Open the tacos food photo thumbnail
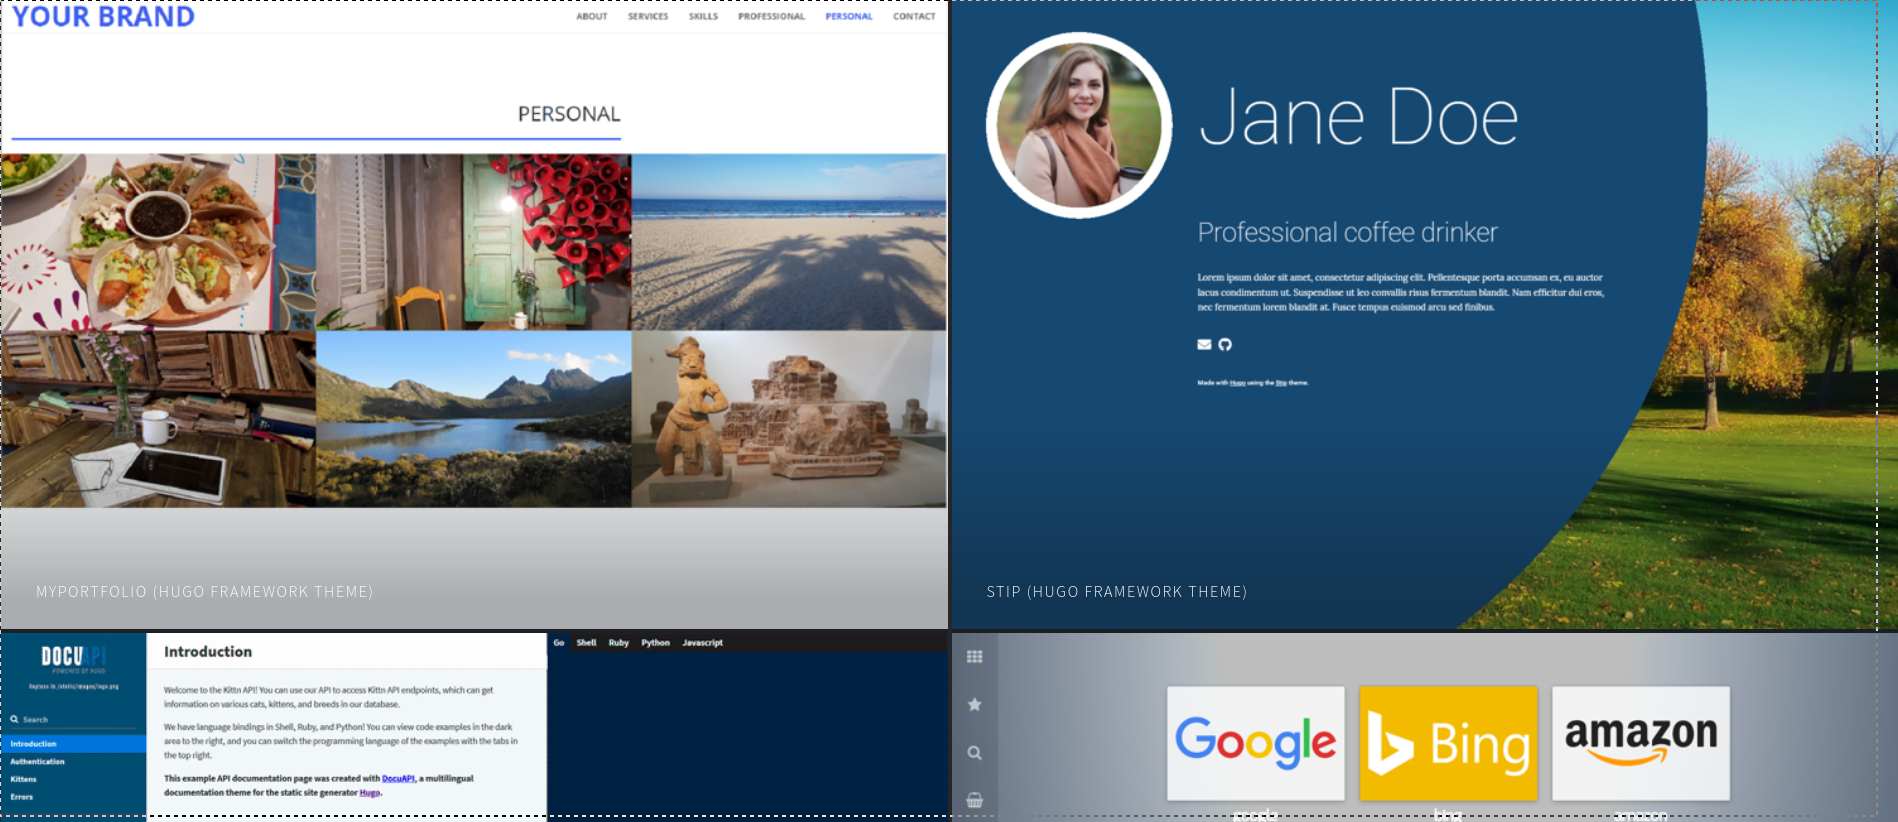Screen dimensions: 1898x822 pos(158,242)
